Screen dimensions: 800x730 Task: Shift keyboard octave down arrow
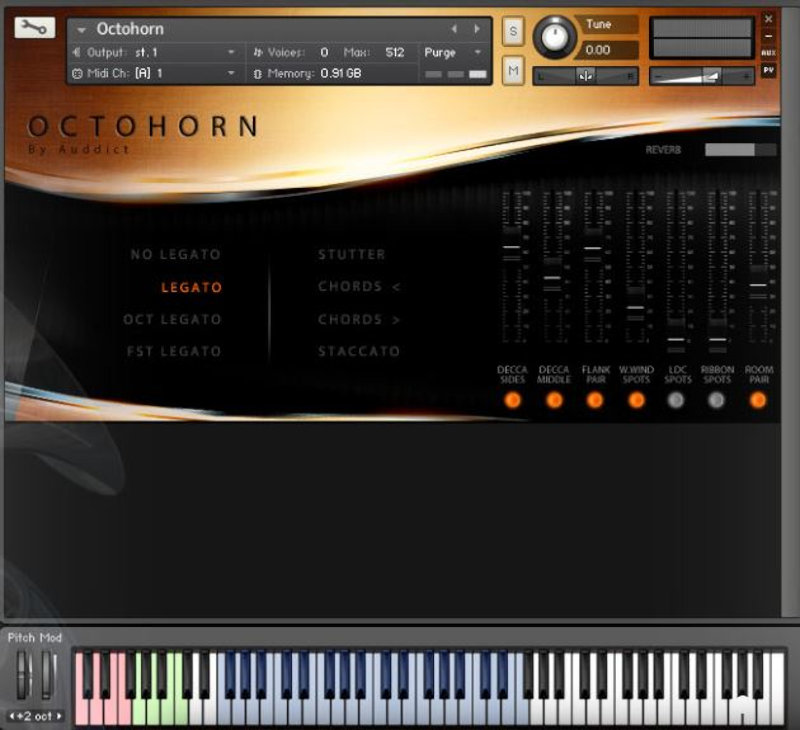11,716
